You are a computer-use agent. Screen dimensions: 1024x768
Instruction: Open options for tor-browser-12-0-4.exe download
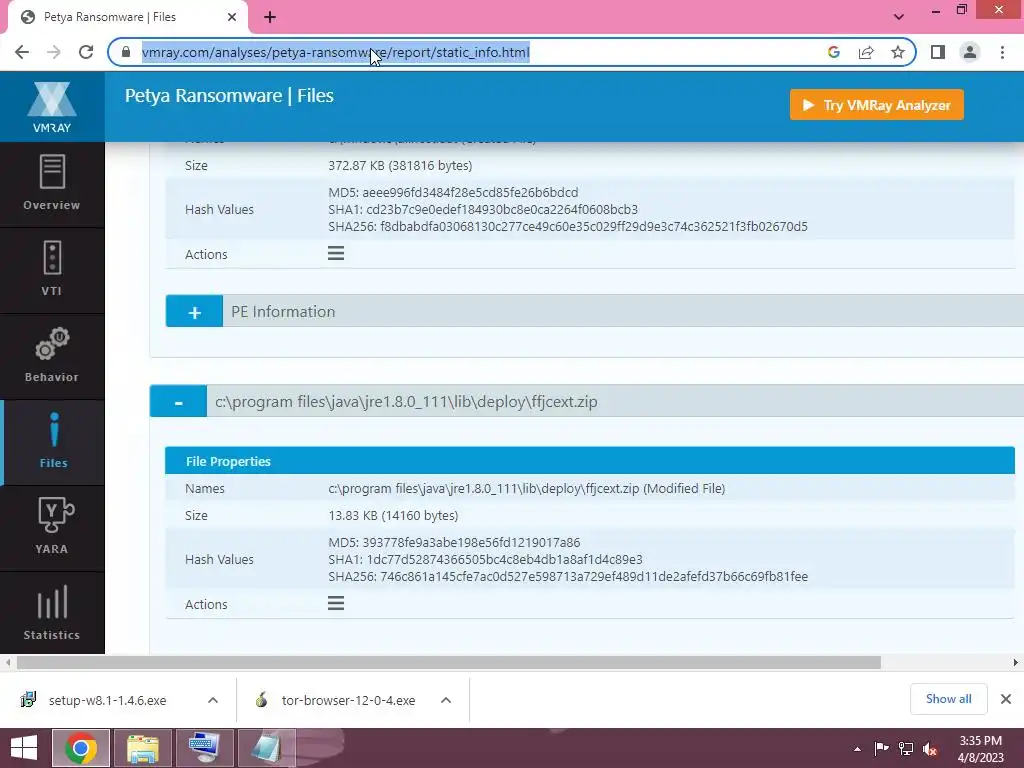click(446, 700)
